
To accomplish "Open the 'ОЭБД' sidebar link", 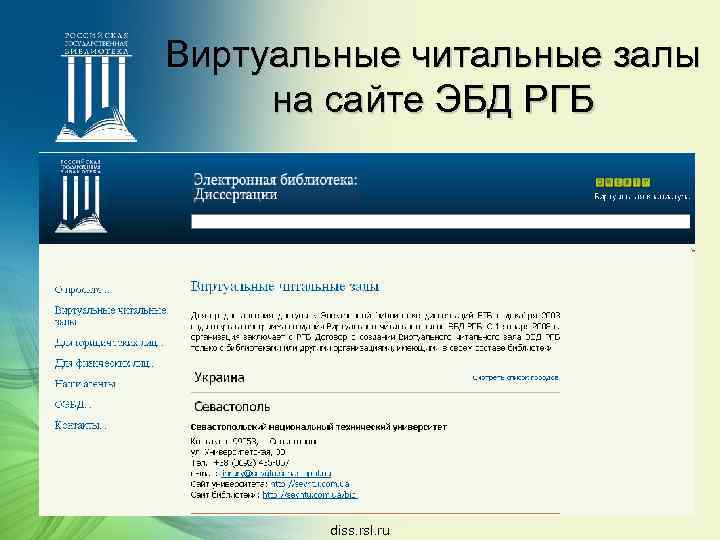I will [73, 405].
